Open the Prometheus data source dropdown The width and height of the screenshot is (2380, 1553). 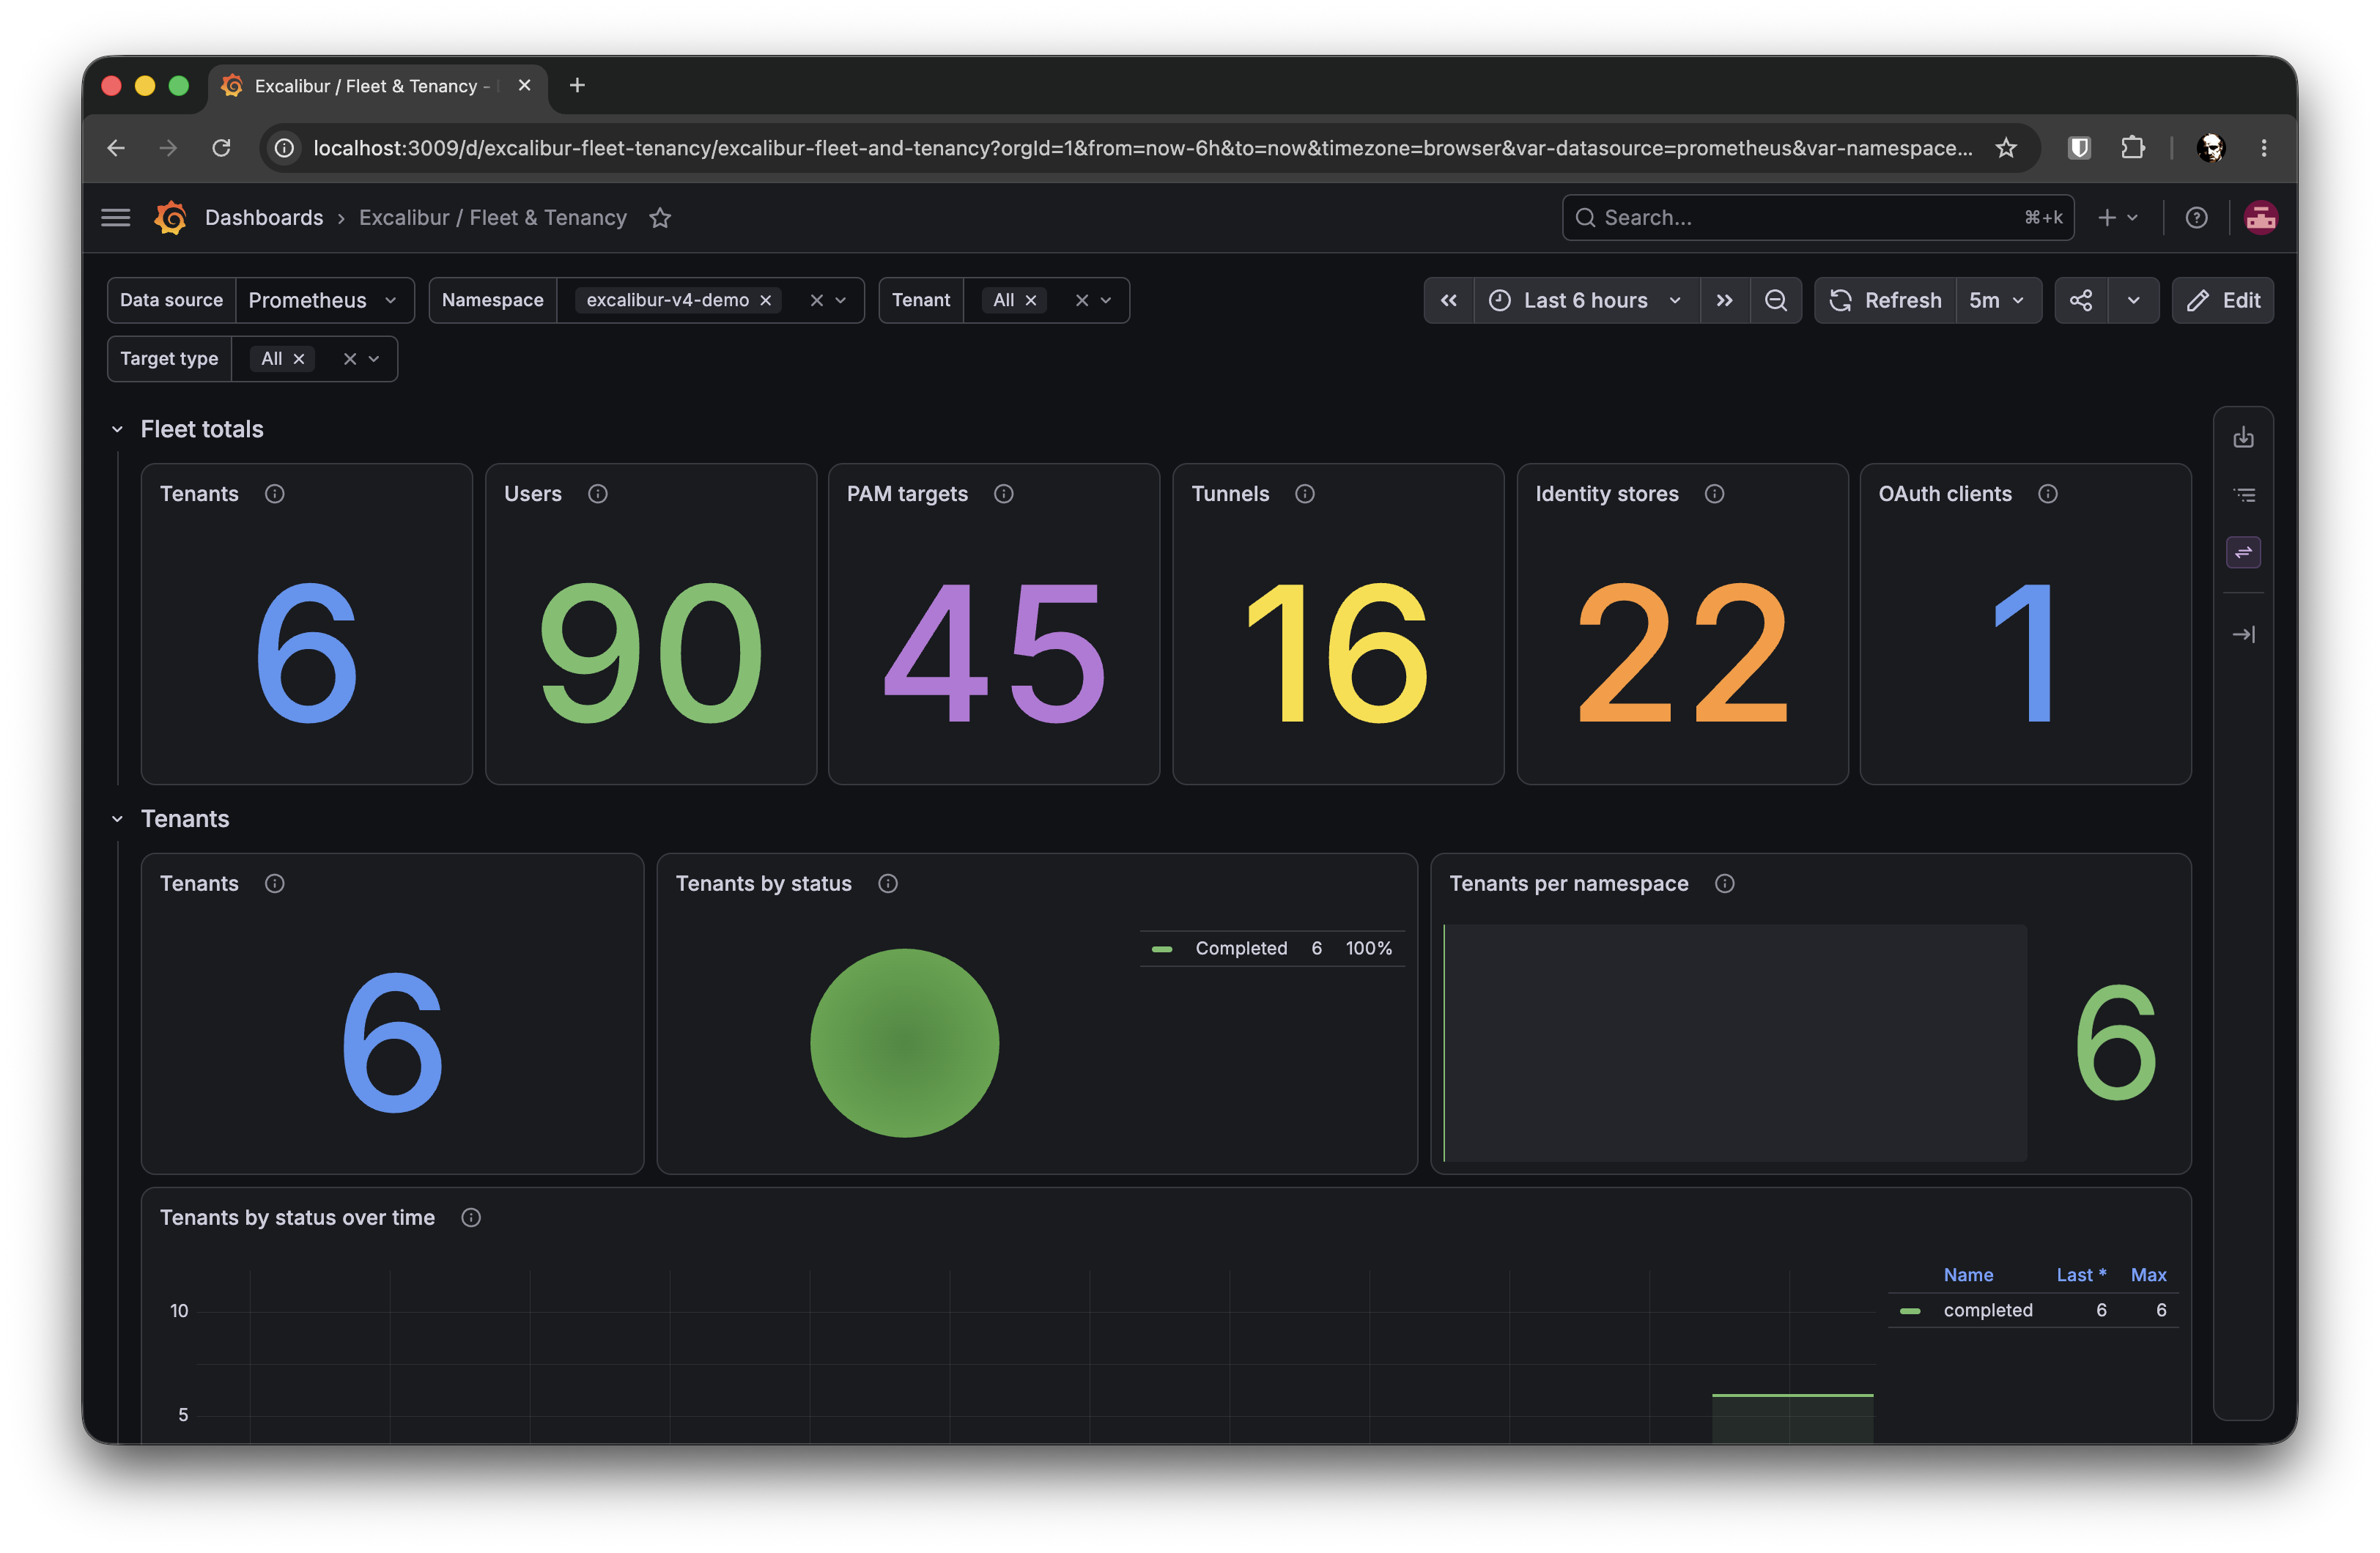(324, 300)
